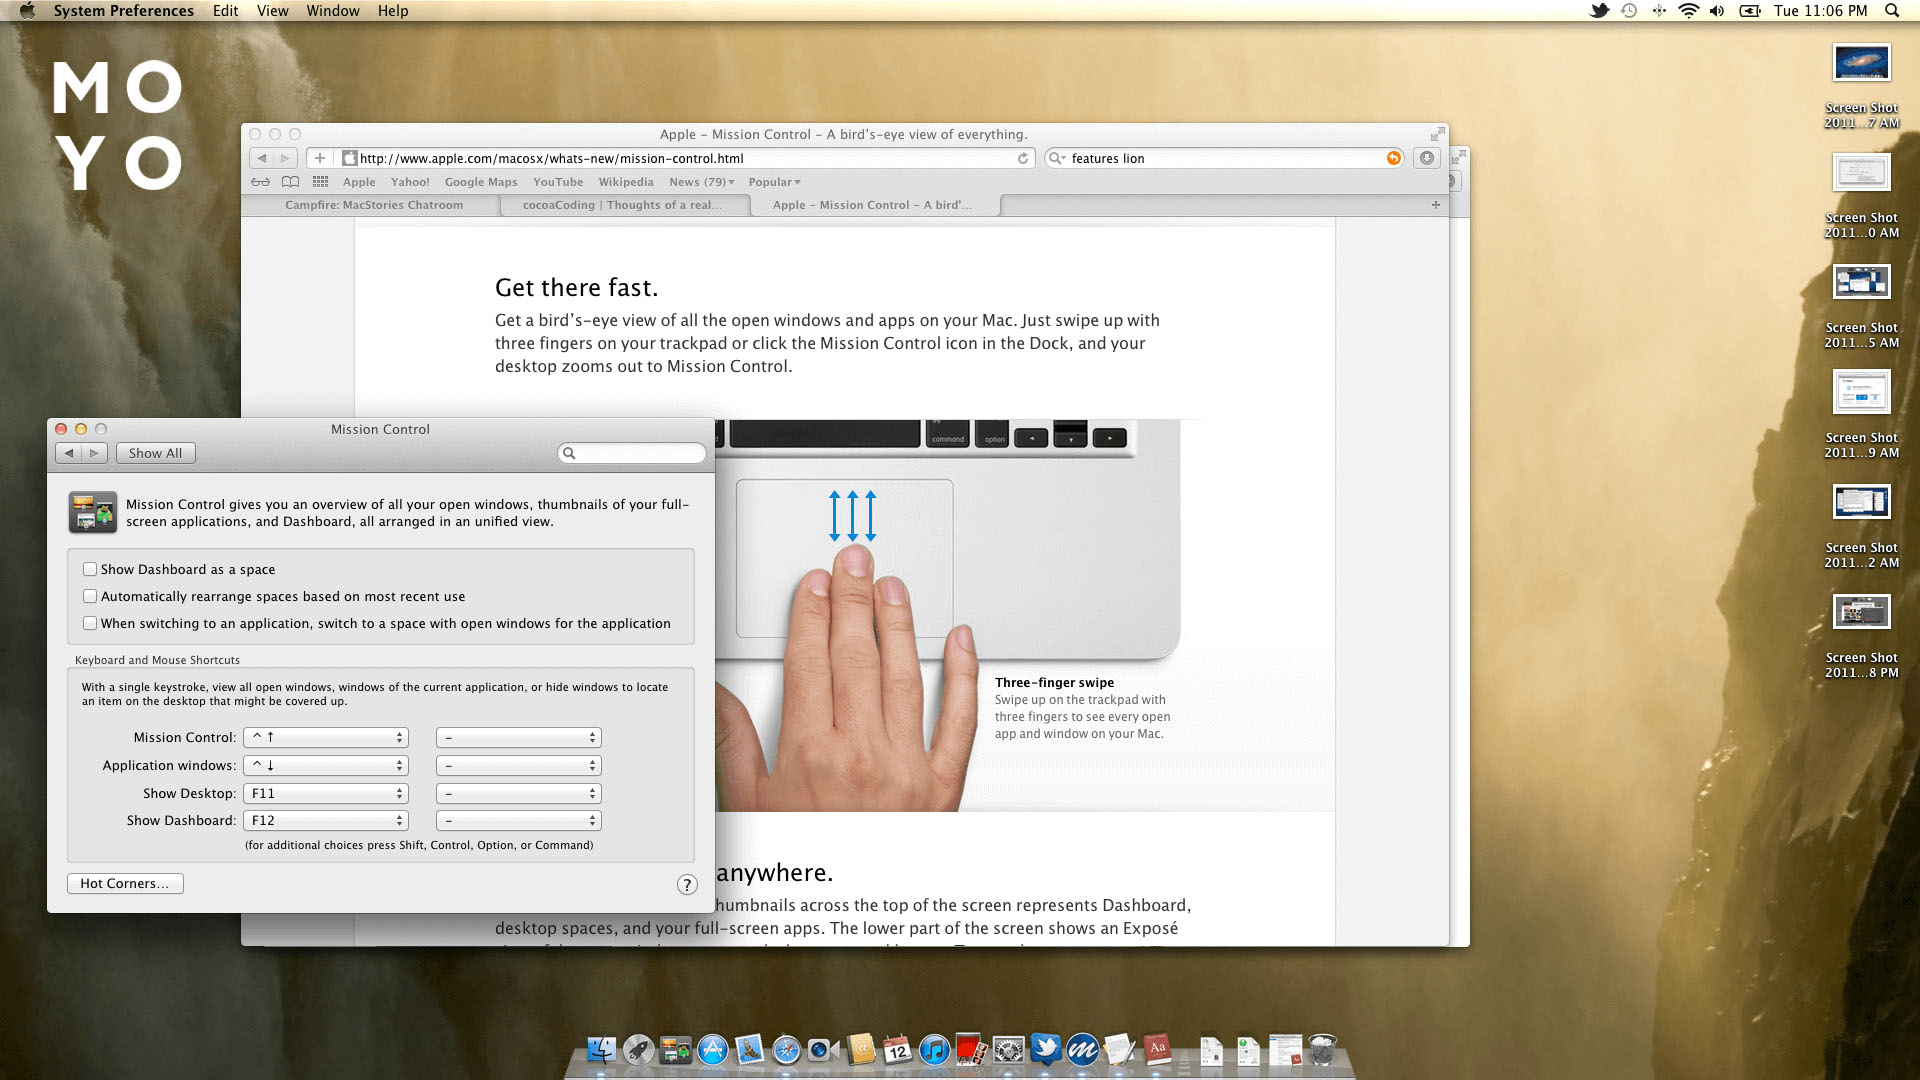
Task: Click Safari search field 'features lion'
Action: (x=1224, y=158)
